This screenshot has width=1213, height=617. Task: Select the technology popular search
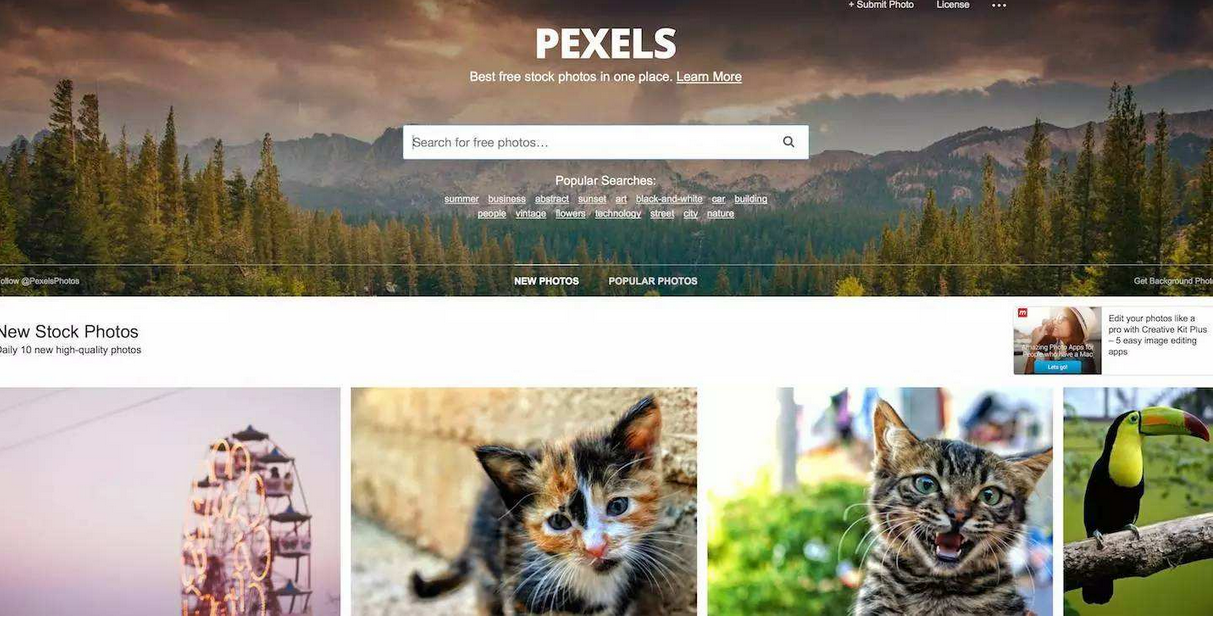pyautogui.click(x=618, y=213)
